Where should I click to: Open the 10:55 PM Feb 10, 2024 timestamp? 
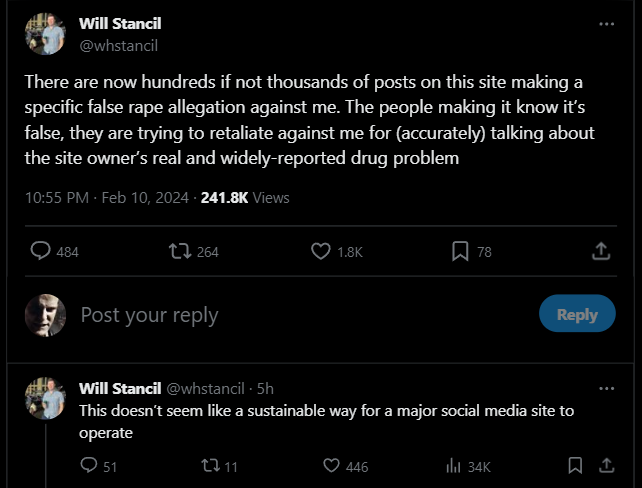click(x=107, y=198)
